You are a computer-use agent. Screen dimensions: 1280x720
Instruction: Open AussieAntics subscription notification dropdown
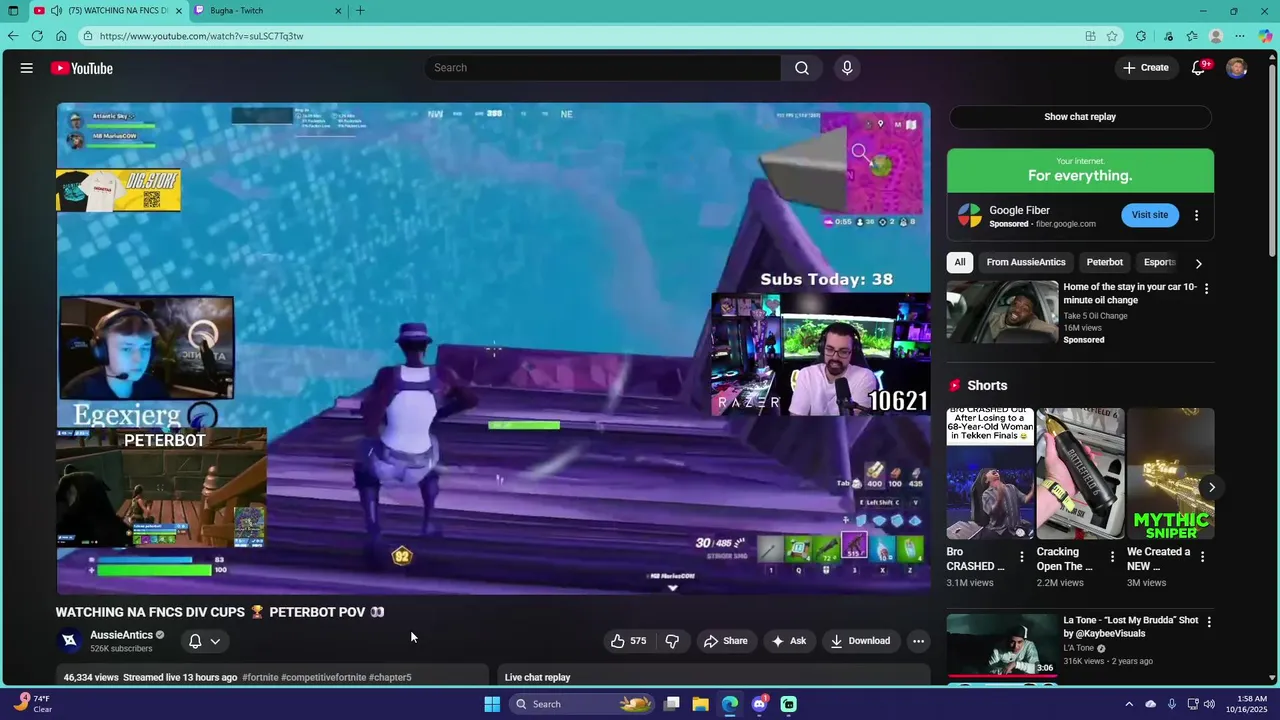click(x=204, y=641)
